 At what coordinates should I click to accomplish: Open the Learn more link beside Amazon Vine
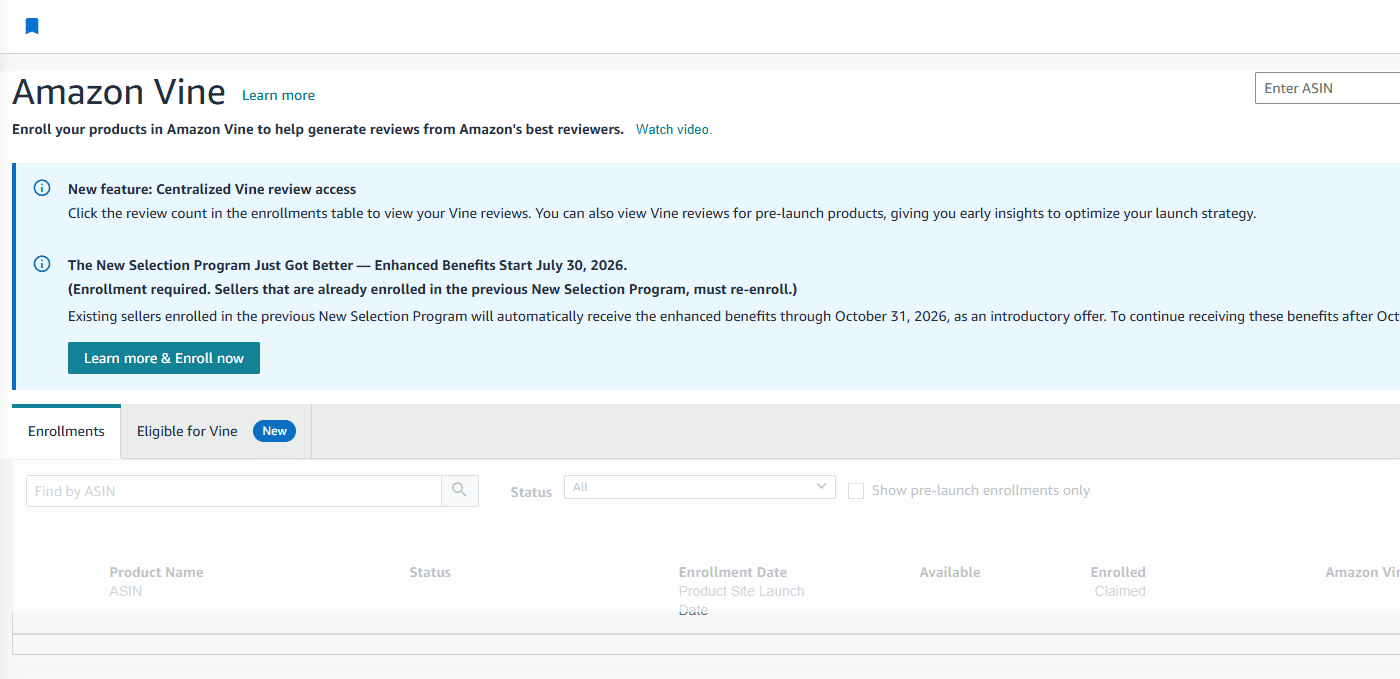coord(278,95)
